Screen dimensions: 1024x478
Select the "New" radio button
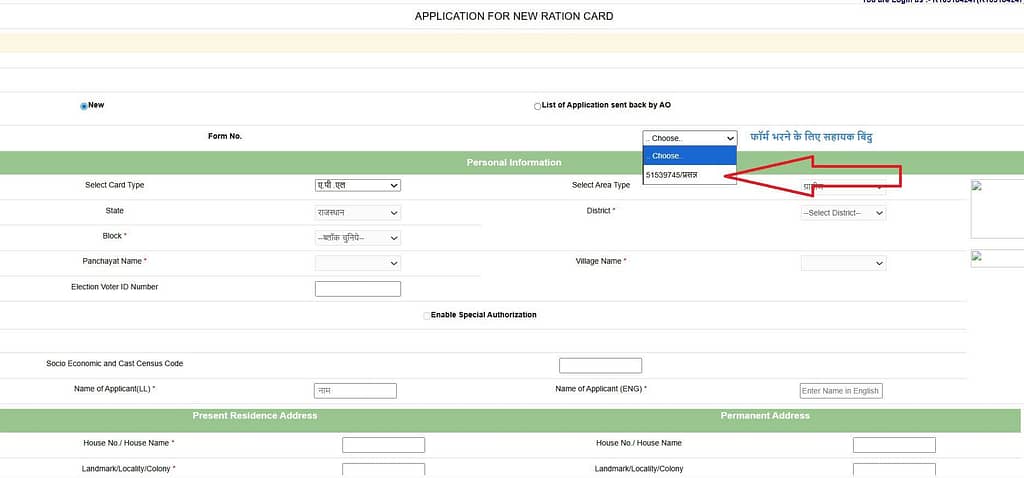84,106
